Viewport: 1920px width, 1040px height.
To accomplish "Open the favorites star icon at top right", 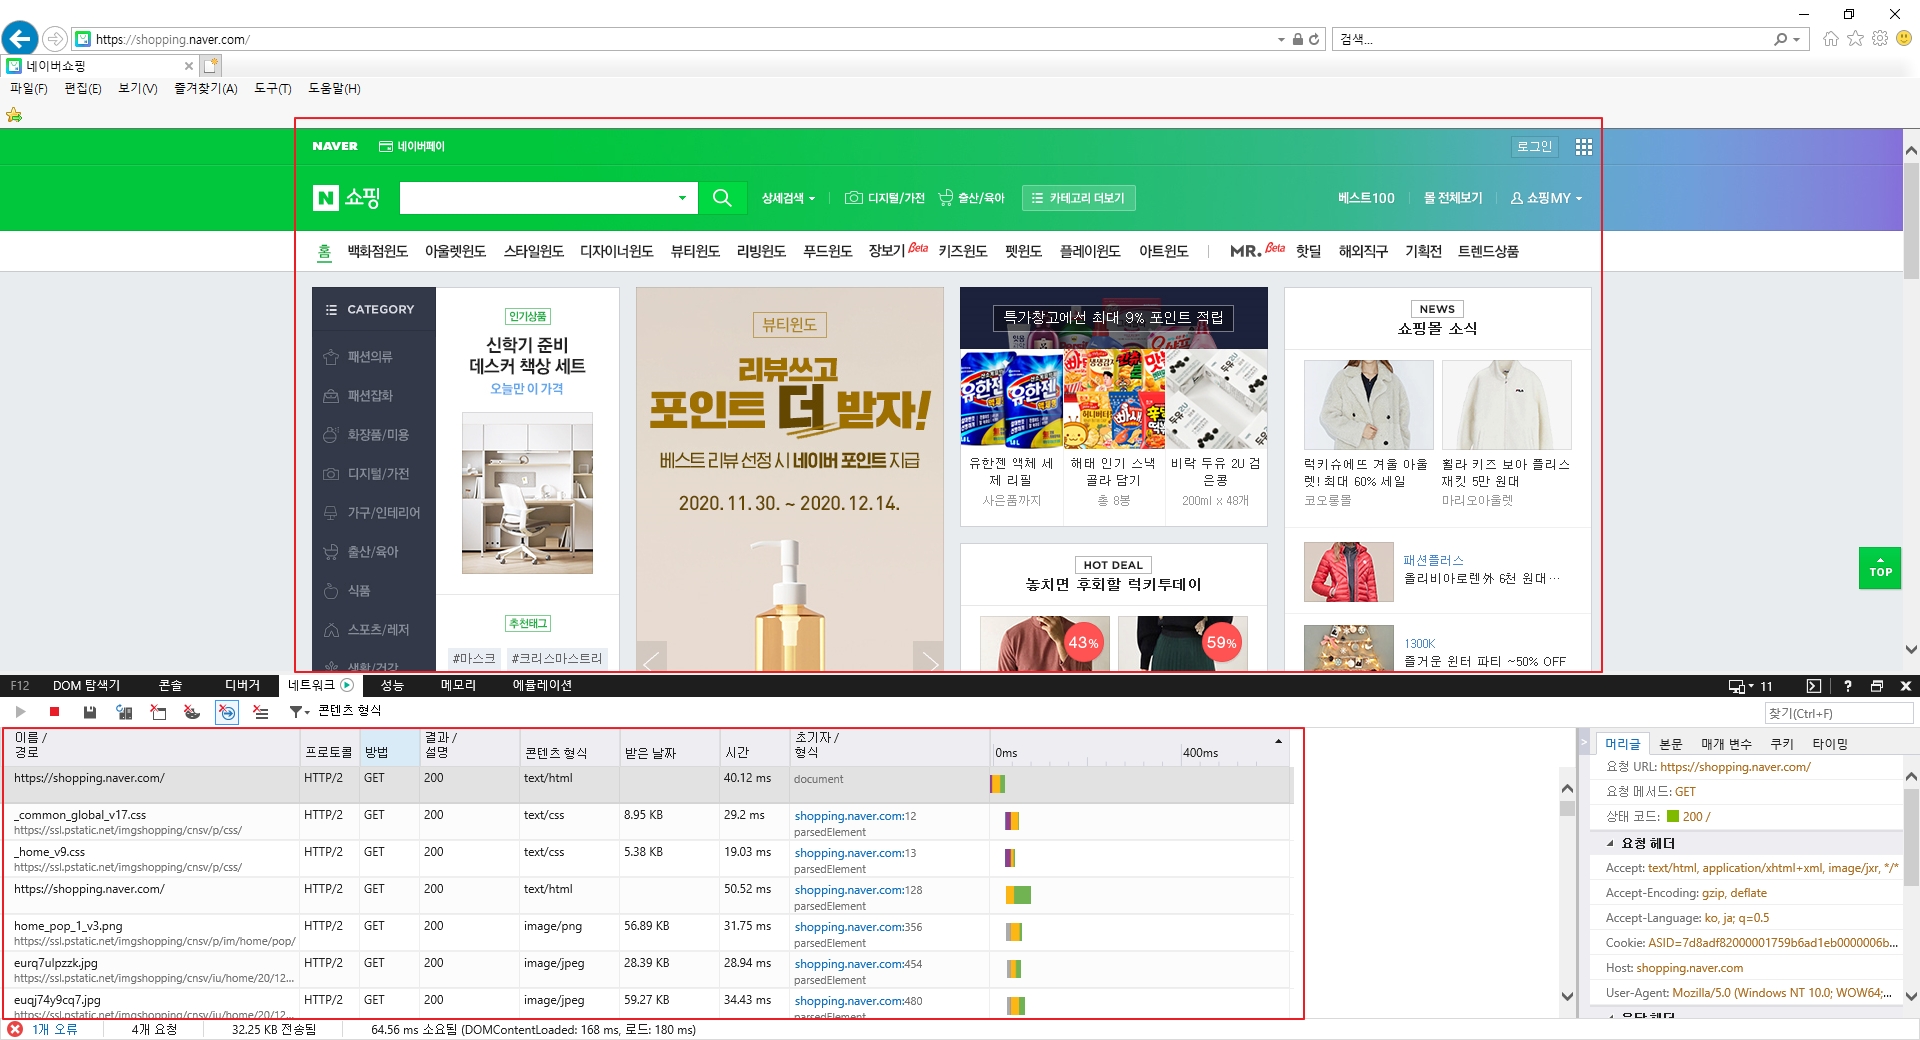I will [1855, 38].
